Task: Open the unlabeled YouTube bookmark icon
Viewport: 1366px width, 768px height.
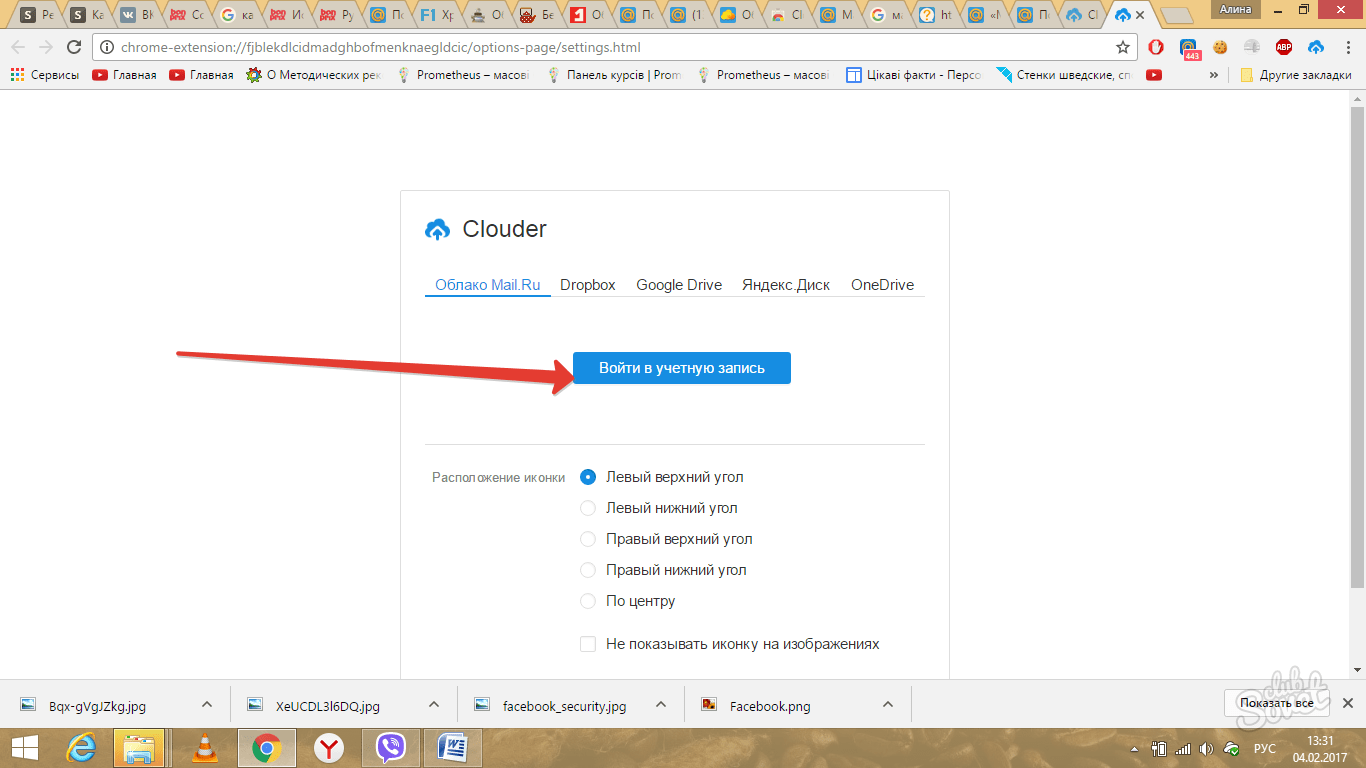Action: tap(1154, 75)
